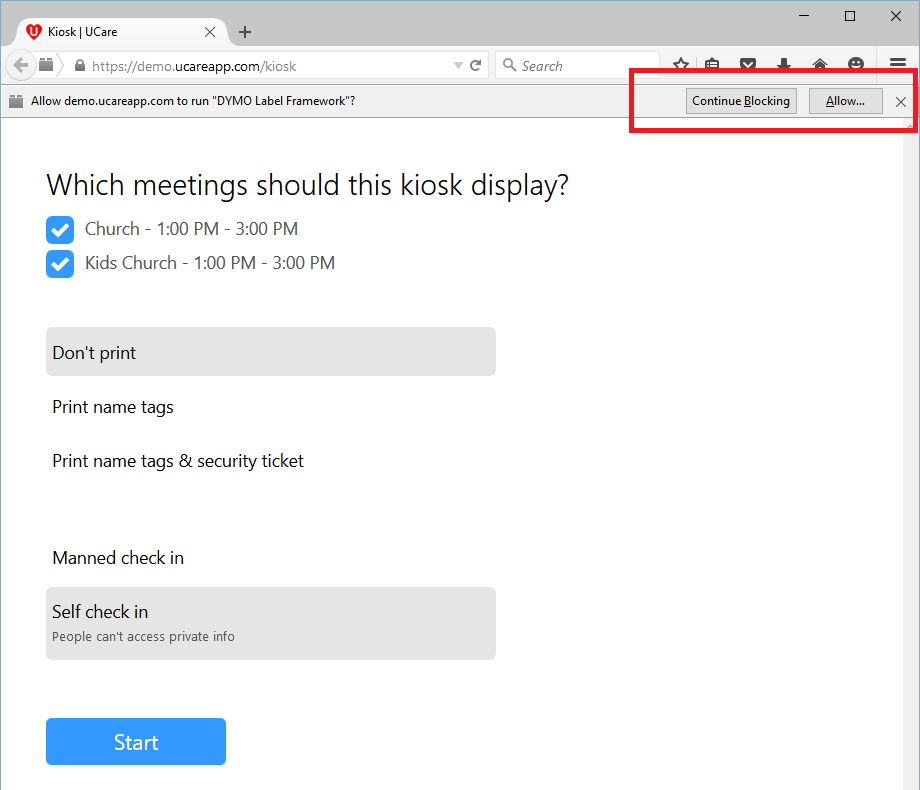Save page to Pocket

coord(747,65)
